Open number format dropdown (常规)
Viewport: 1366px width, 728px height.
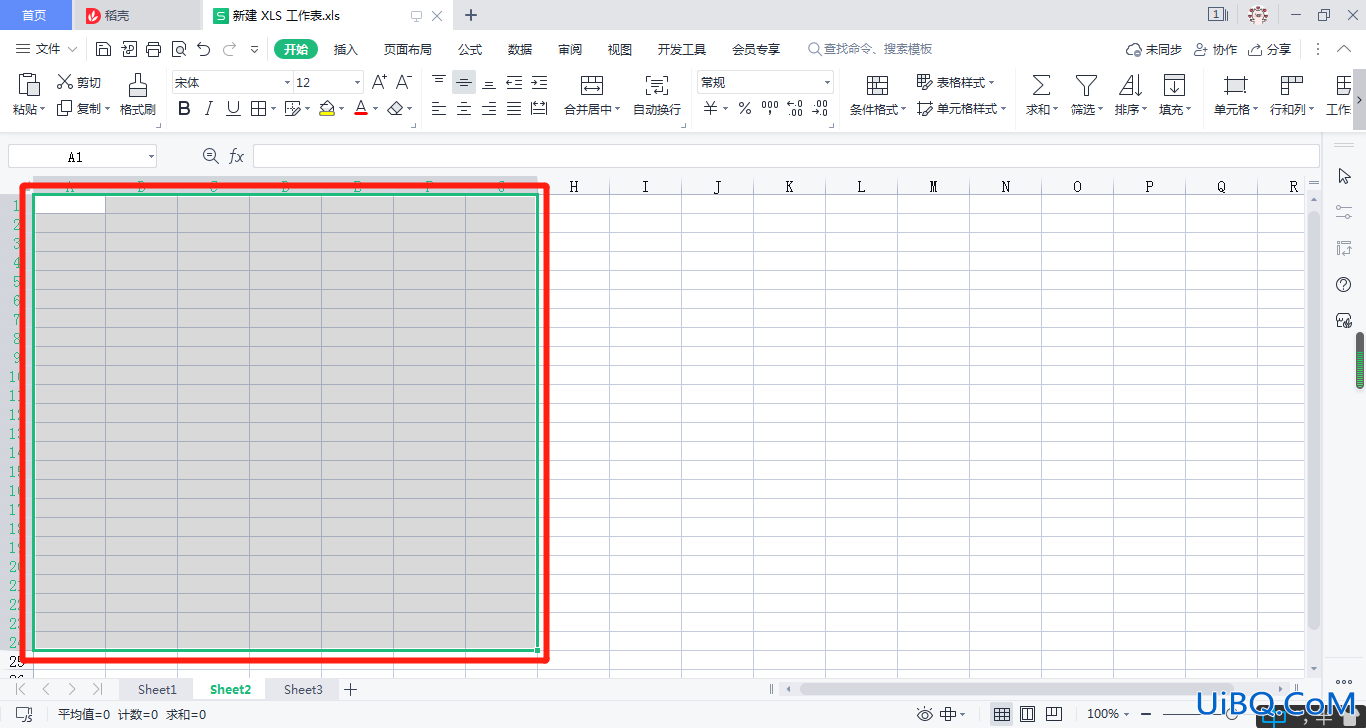pos(827,83)
